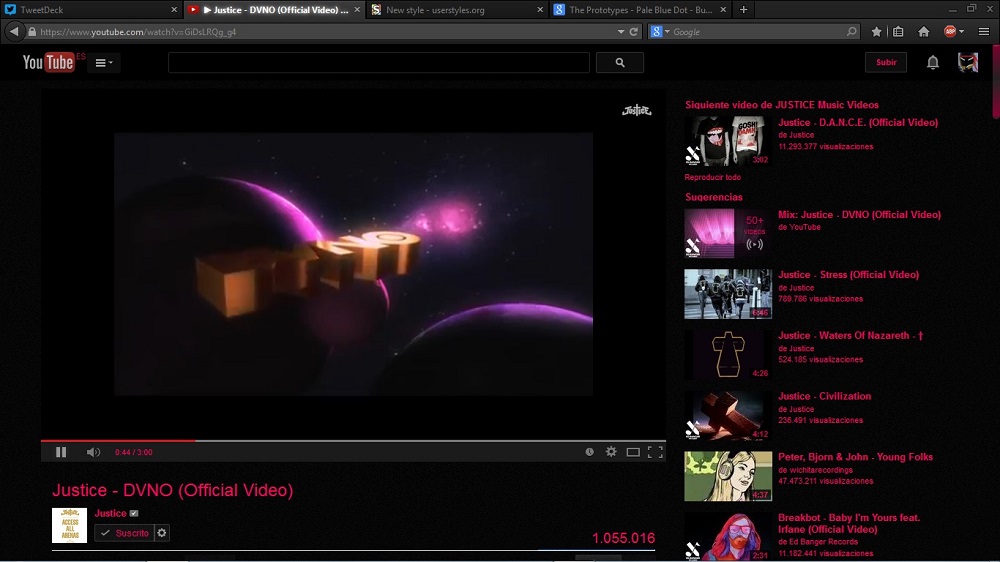This screenshot has height=562, width=1000.
Task: Open the user account avatar
Action: [967, 62]
